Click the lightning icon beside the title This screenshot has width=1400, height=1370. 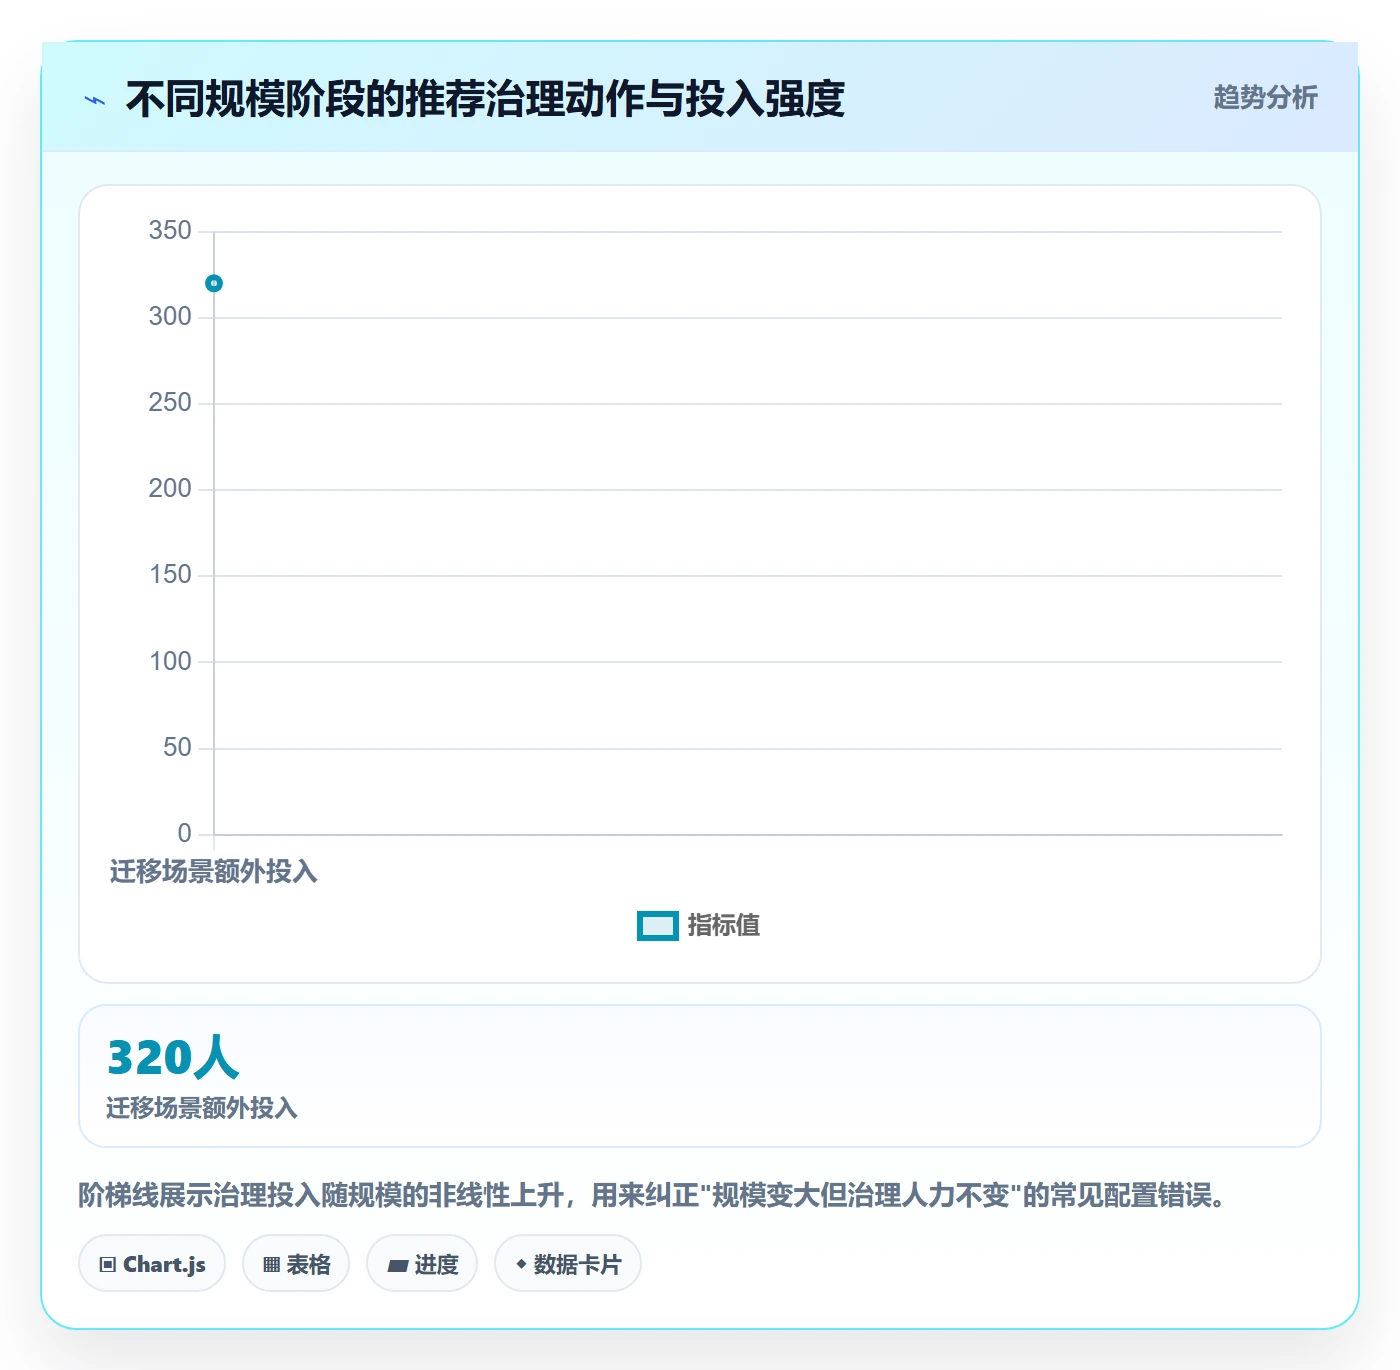pos(95,100)
